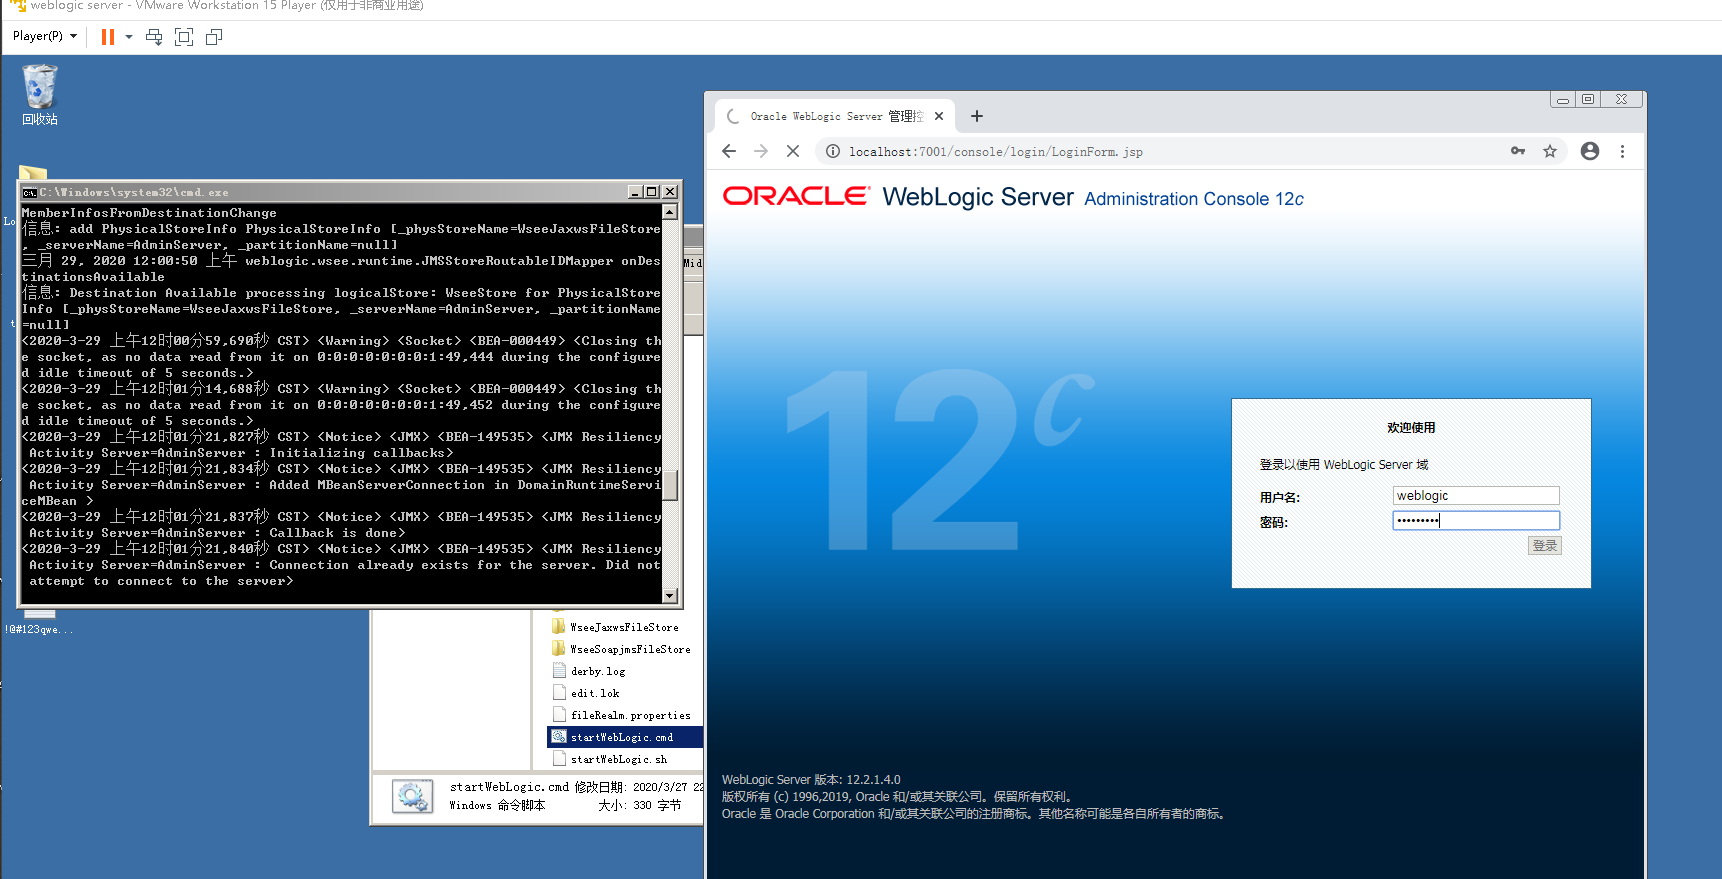The width and height of the screenshot is (1722, 879).
Task: Click the enter full screen icon
Action: pos(184,37)
